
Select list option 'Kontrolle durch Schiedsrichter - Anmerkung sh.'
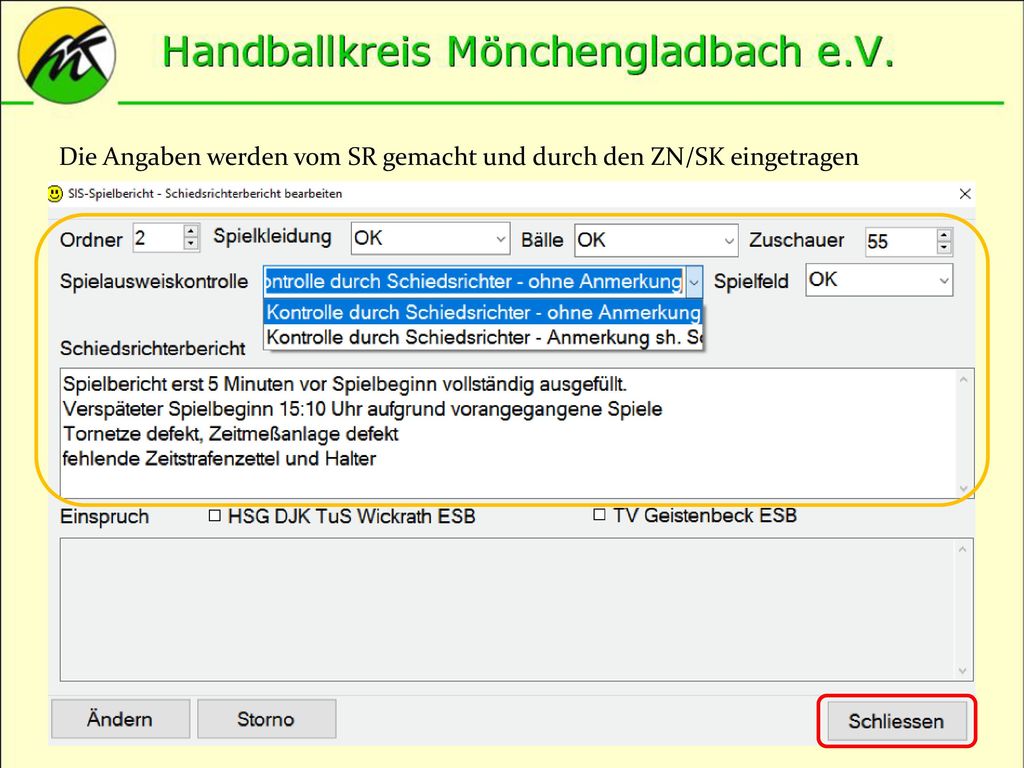(483, 338)
